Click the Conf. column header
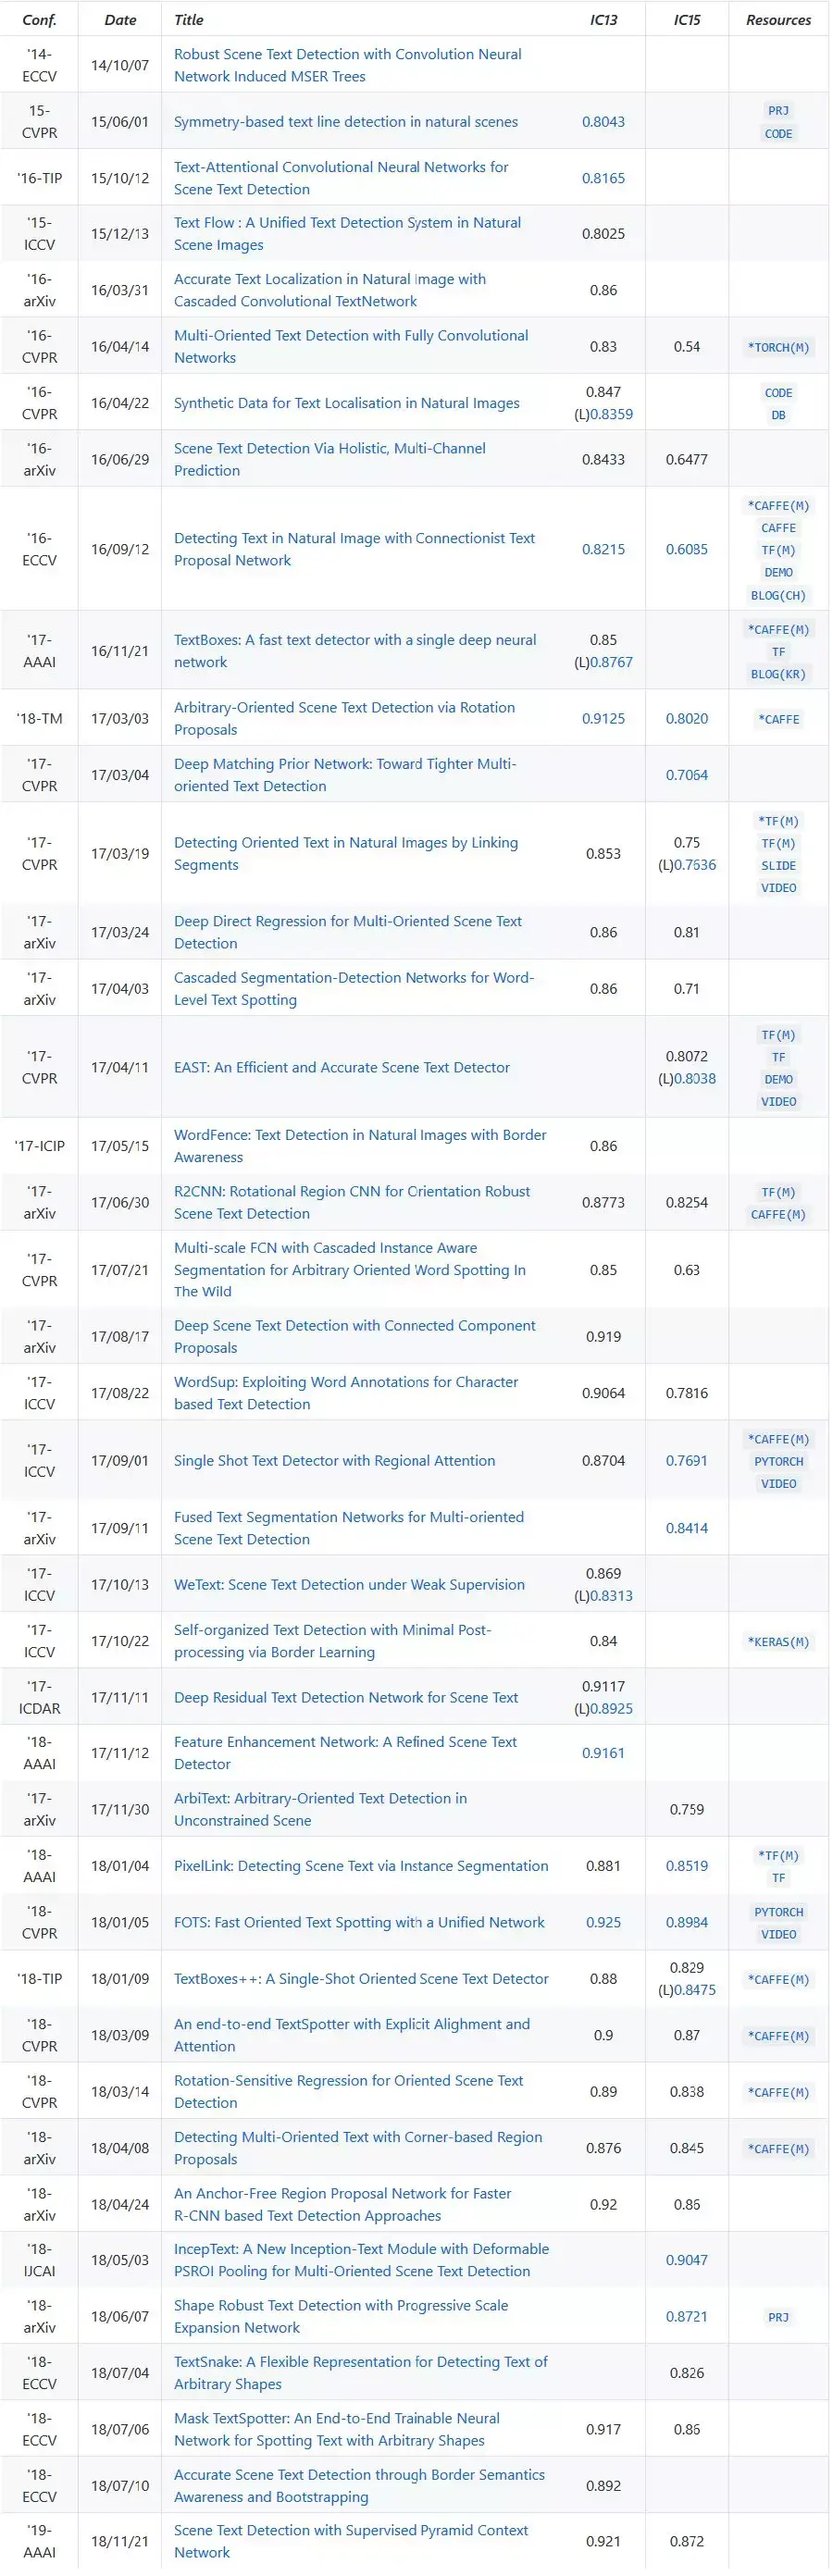This screenshot has width=833, height=2576. pyautogui.click(x=39, y=20)
